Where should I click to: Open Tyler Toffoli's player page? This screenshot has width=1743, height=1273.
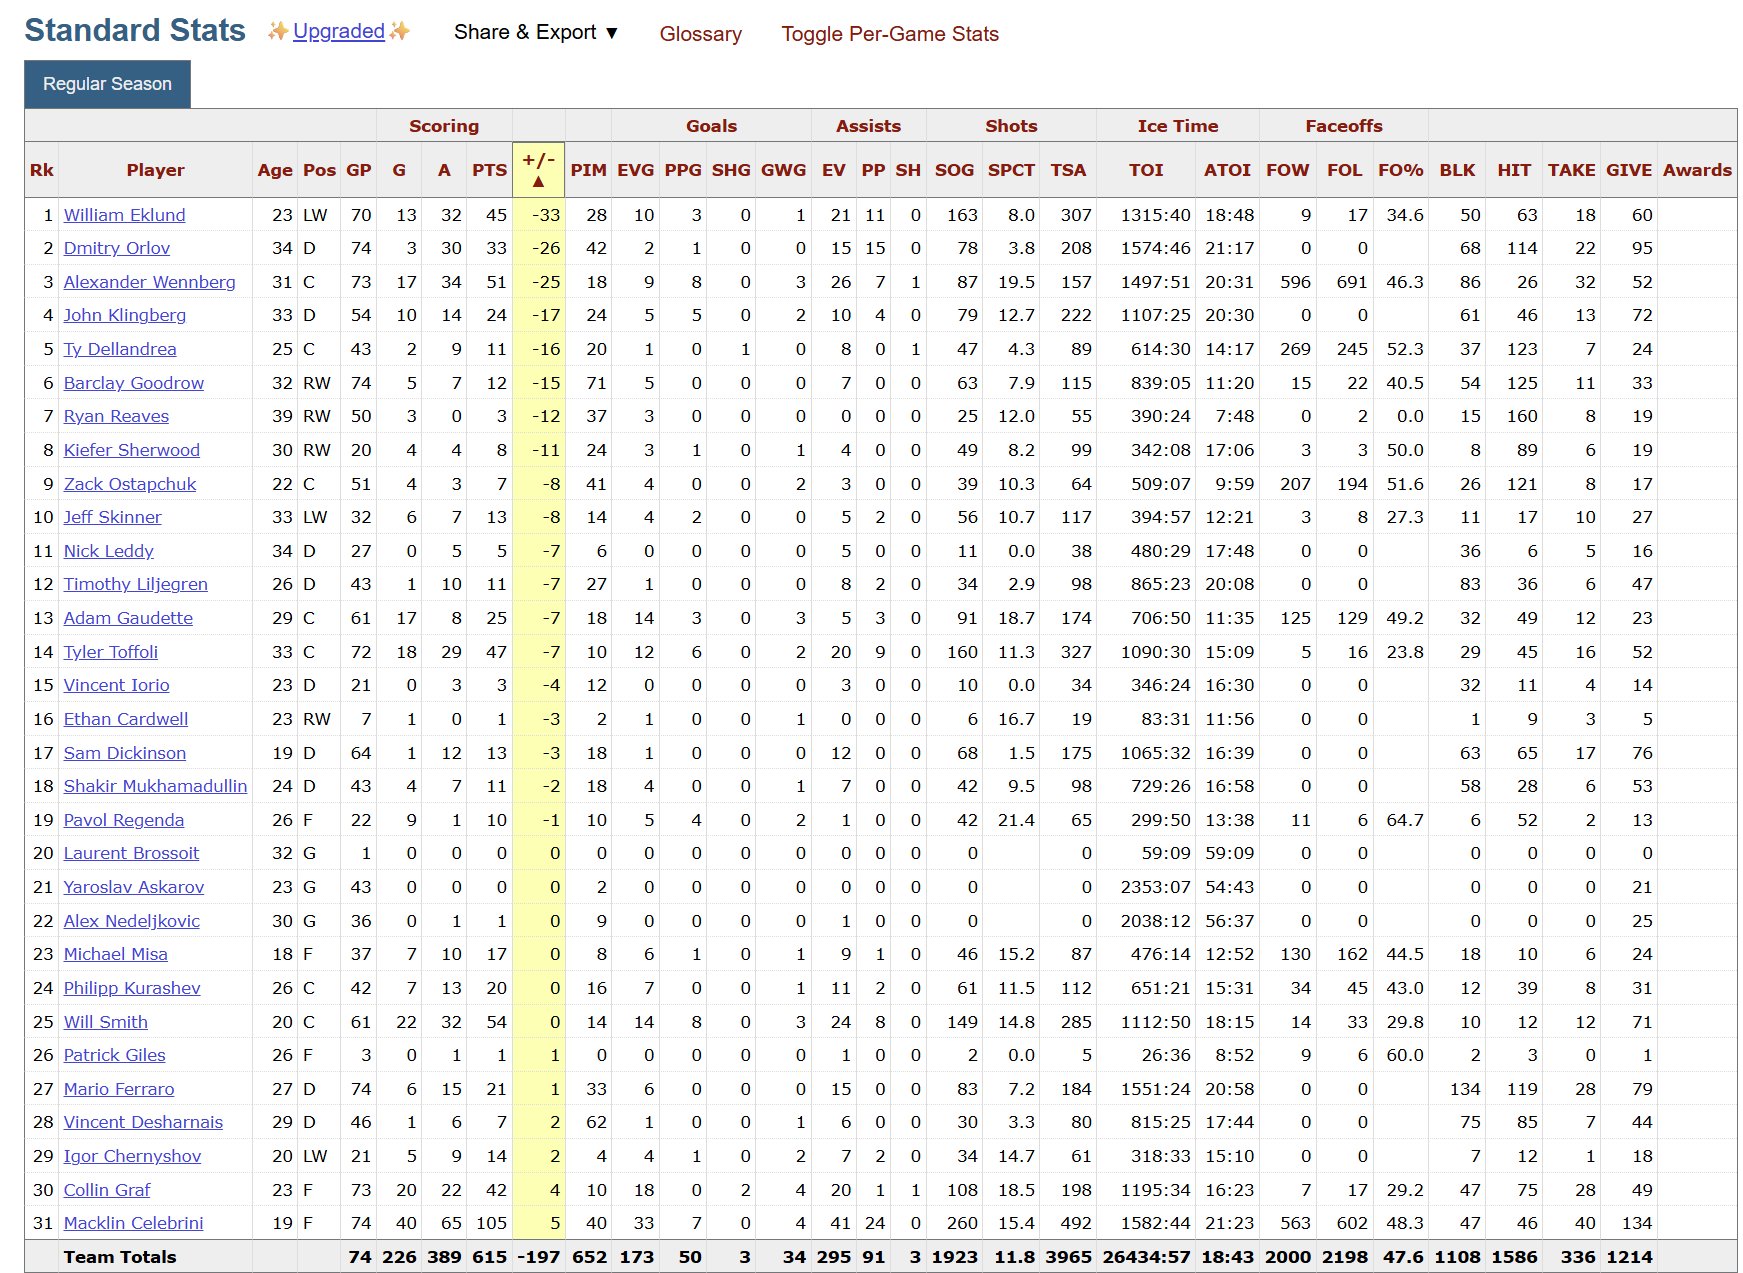[111, 652]
